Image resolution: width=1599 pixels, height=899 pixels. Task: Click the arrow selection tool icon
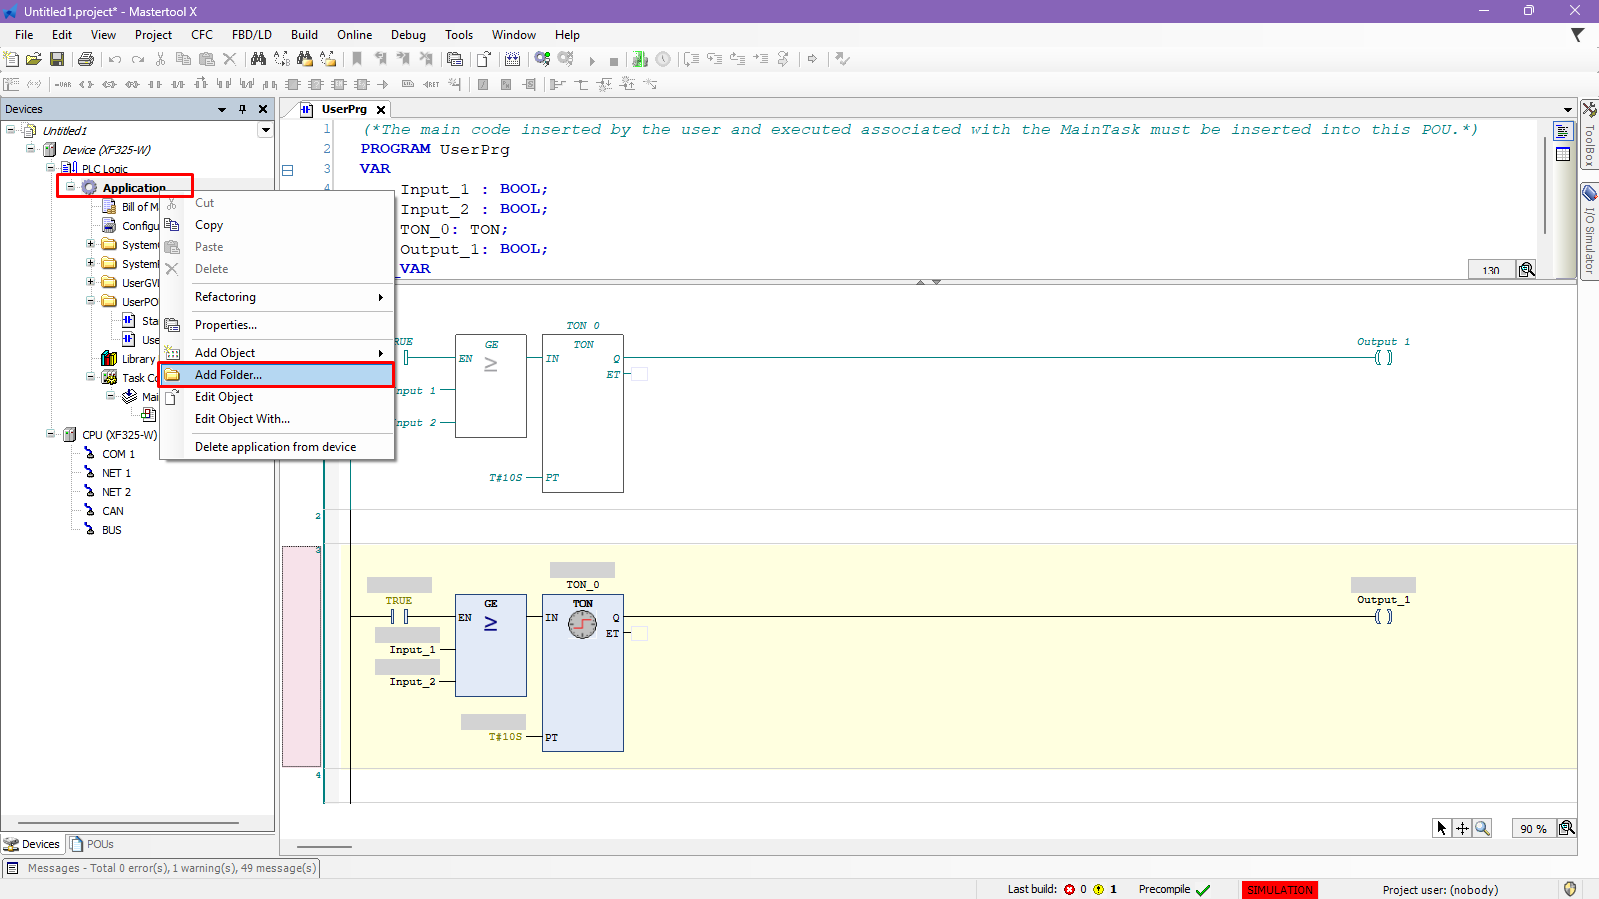[x=1441, y=828]
